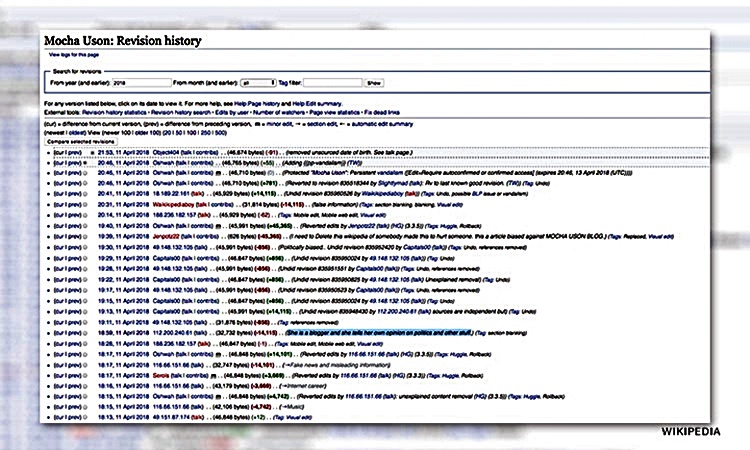Jump to the oldest revisions
Screen dimensions: 750x450
pyautogui.click(x=76, y=132)
